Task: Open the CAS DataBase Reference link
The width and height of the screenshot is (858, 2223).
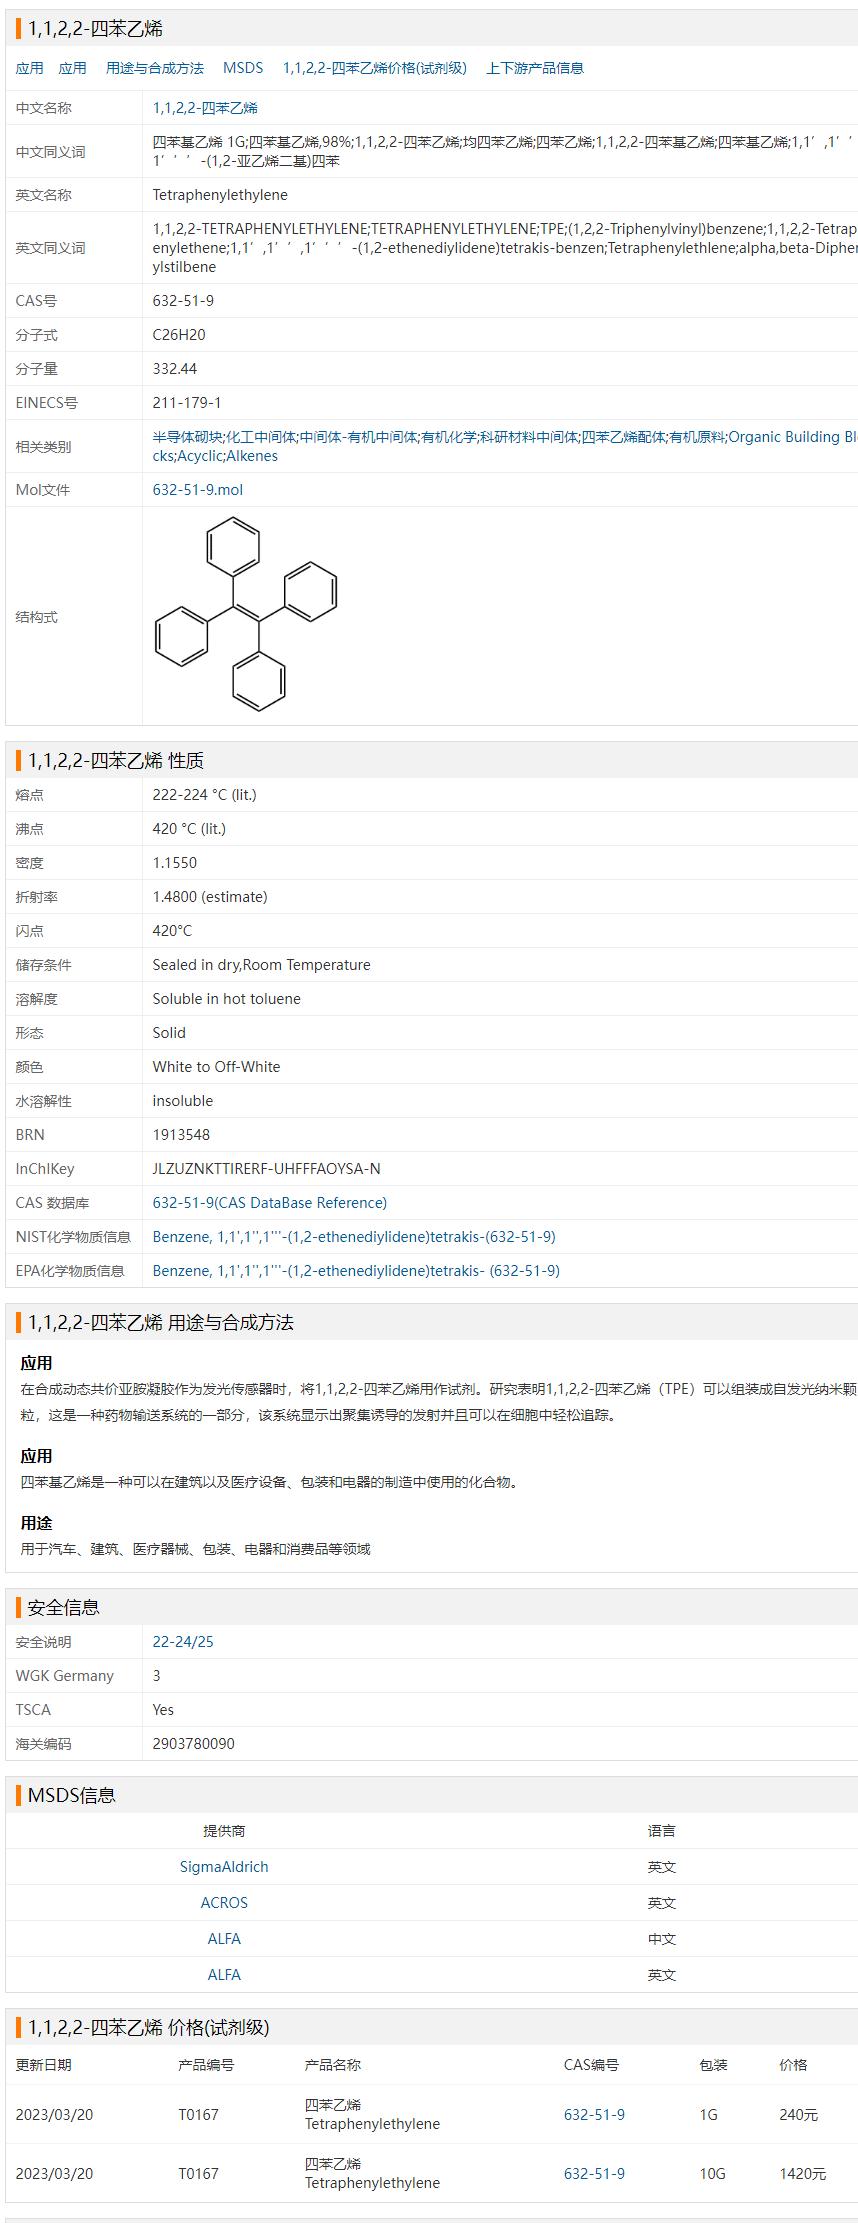Action: click(x=269, y=1203)
